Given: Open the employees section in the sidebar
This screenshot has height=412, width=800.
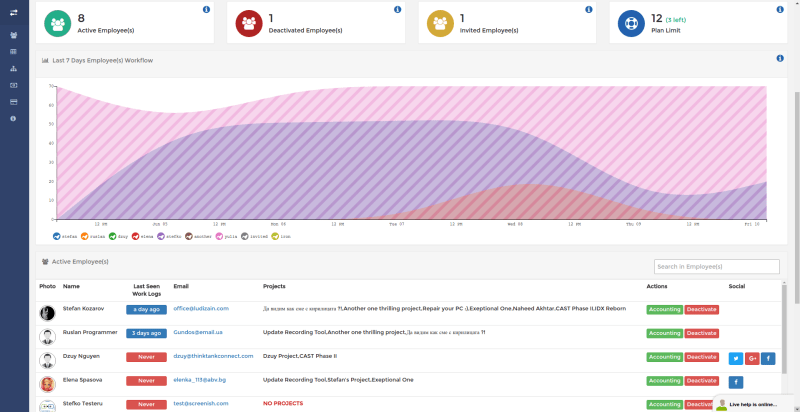Looking at the screenshot, I should click(13, 35).
